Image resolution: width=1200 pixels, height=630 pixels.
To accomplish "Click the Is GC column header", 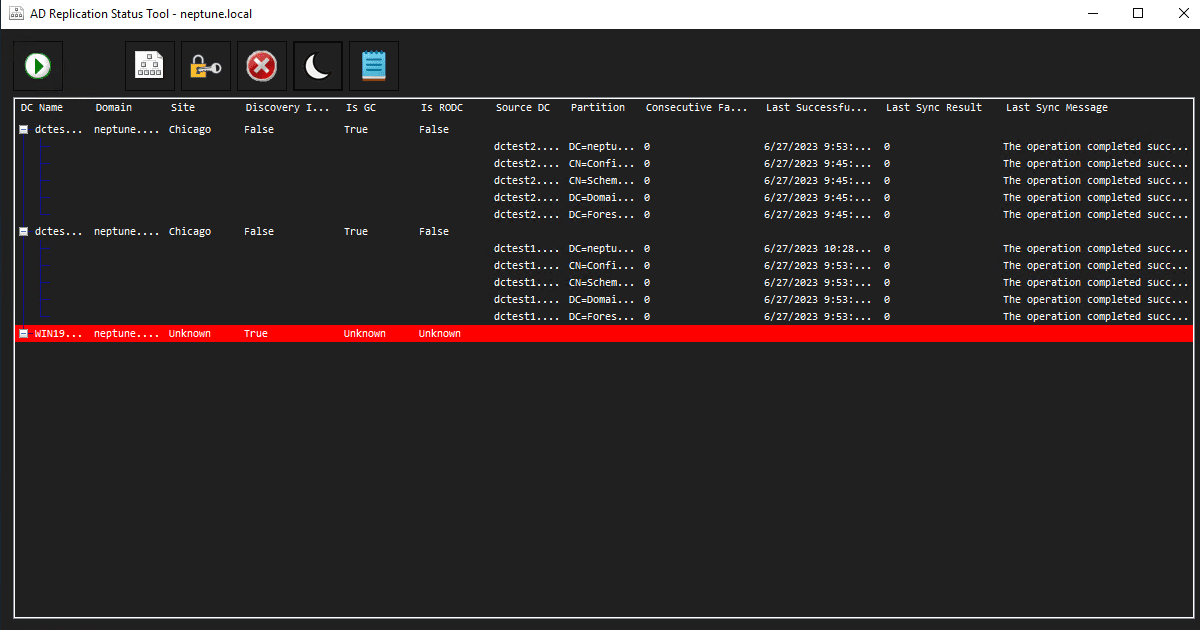I will pos(361,108).
